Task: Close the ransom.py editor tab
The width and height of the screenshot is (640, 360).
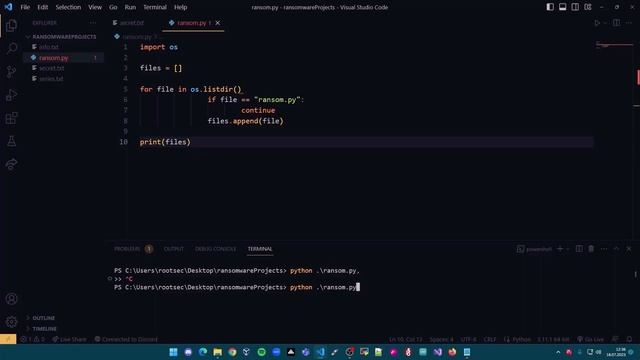Action: (218, 23)
